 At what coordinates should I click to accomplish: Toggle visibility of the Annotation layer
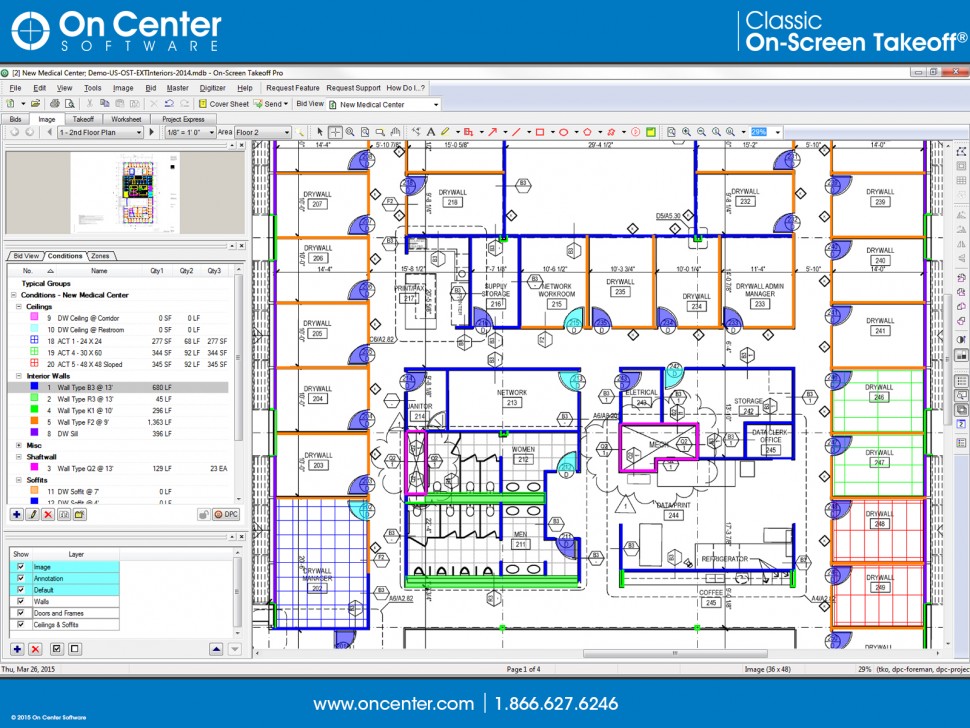tap(21, 578)
